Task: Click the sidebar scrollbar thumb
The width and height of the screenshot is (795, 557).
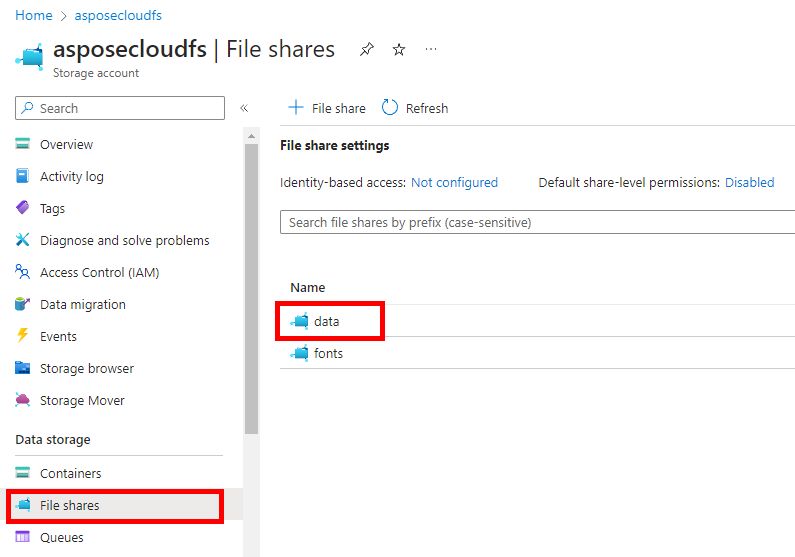Action: [251, 289]
